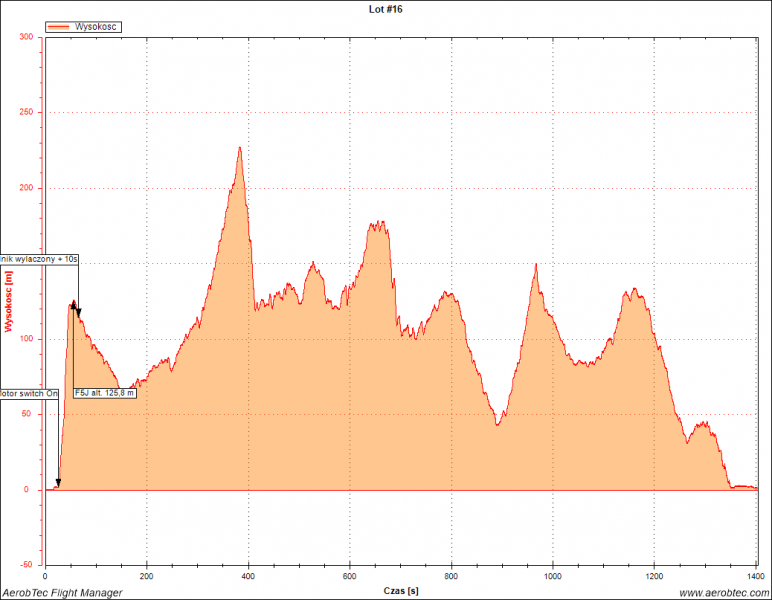The image size is (772, 600).
Task: Click the AerobTec Flight Manager footer text
Action: pos(62,593)
